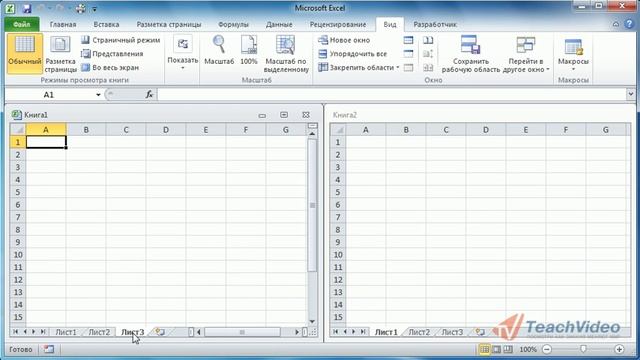Select column D header in Книга2

click(x=486, y=130)
